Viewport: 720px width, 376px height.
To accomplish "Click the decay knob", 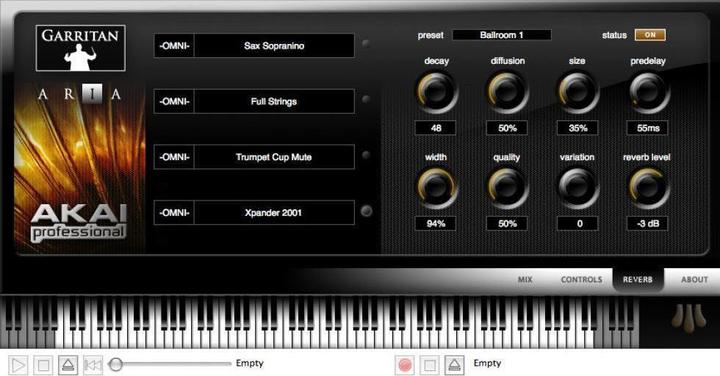I will [x=437, y=92].
